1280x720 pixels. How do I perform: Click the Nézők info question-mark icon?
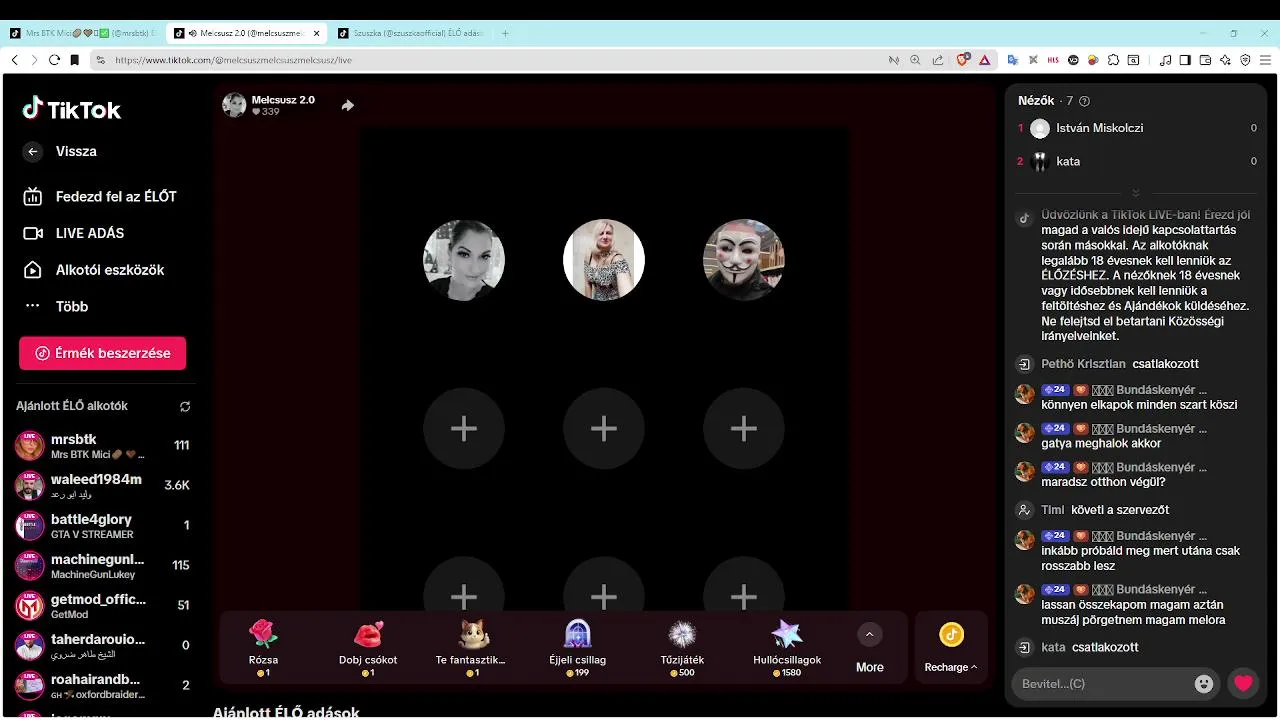pos(1085,101)
